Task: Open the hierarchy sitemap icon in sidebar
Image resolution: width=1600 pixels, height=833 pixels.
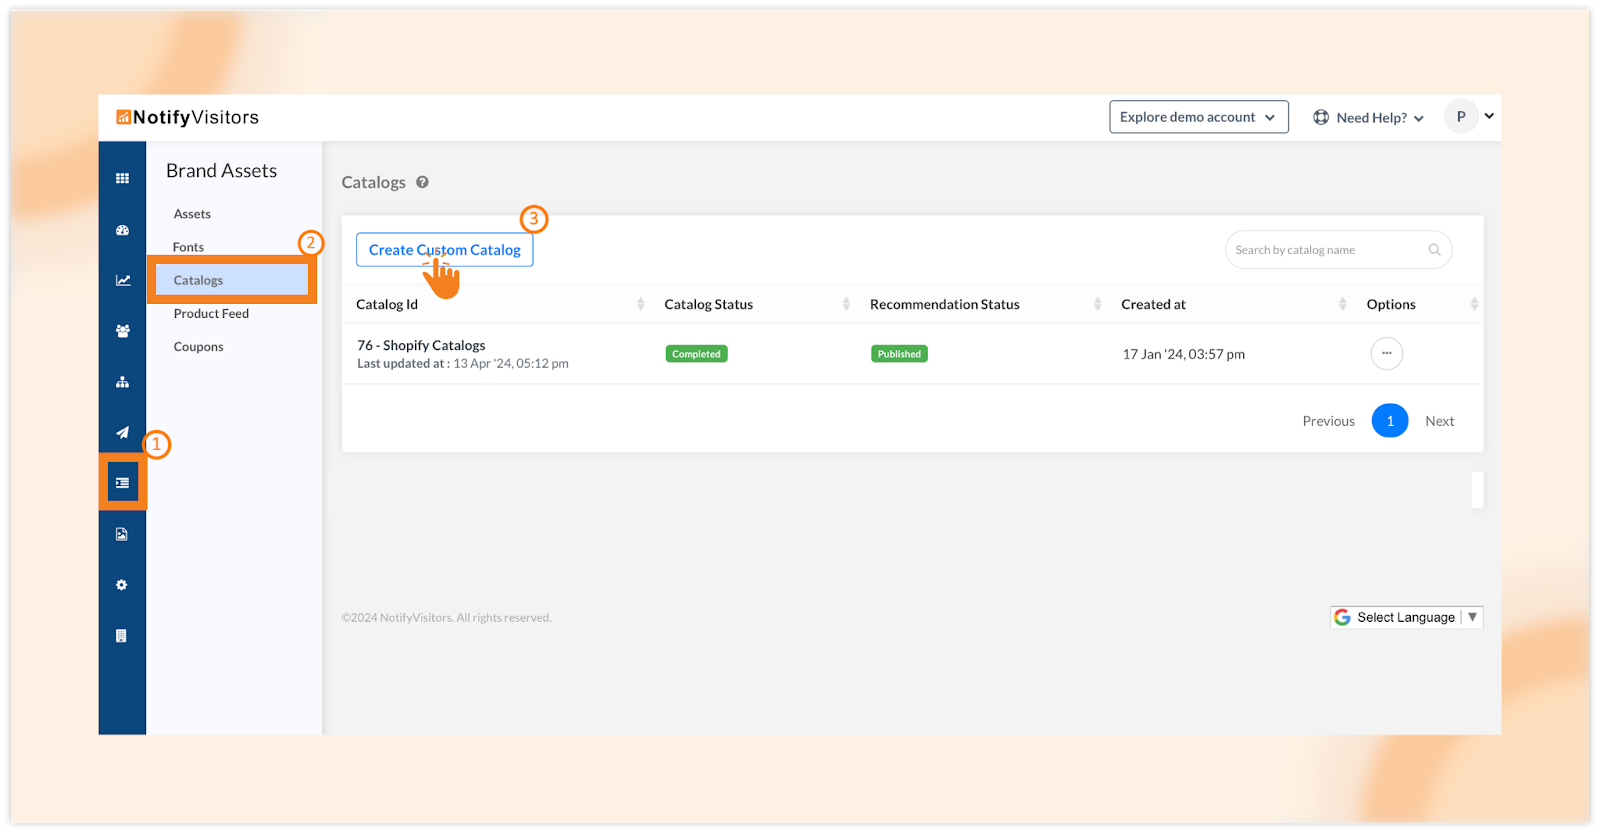Action: (122, 382)
